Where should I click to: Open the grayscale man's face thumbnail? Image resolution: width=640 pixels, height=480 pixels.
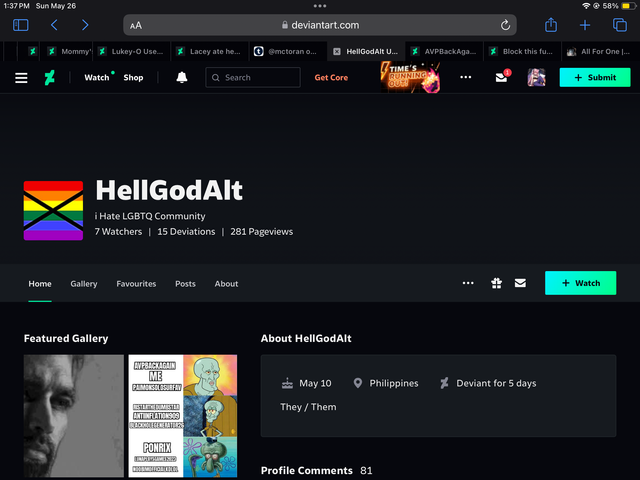pos(73,416)
